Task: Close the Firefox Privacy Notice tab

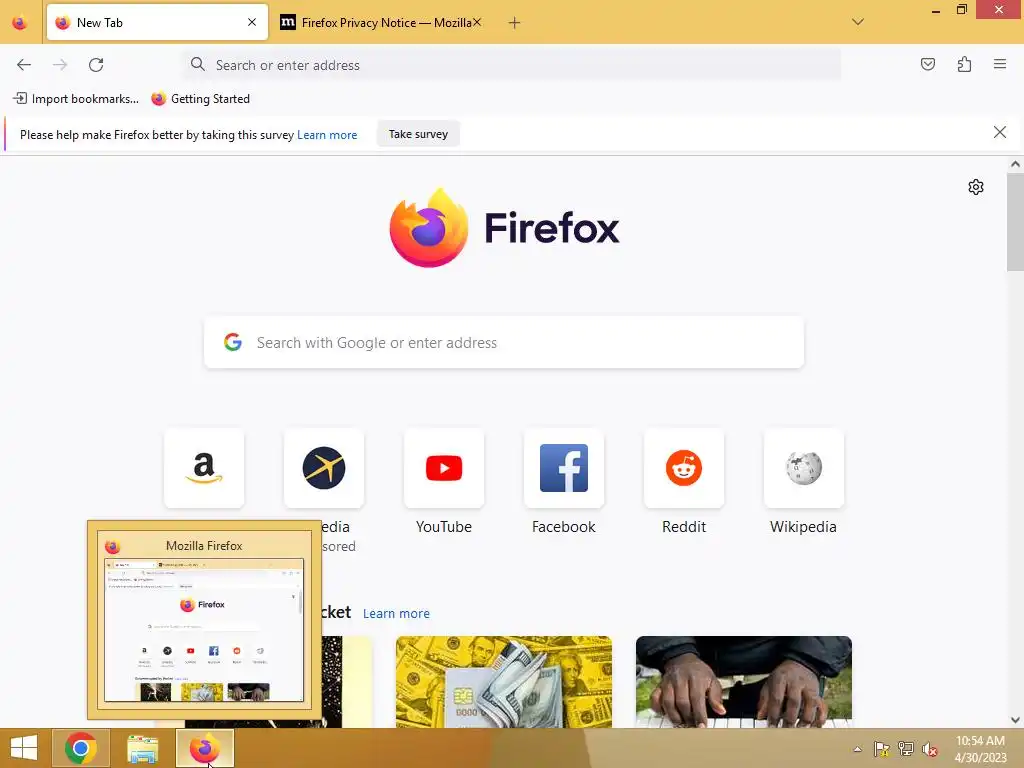Action: point(477,22)
